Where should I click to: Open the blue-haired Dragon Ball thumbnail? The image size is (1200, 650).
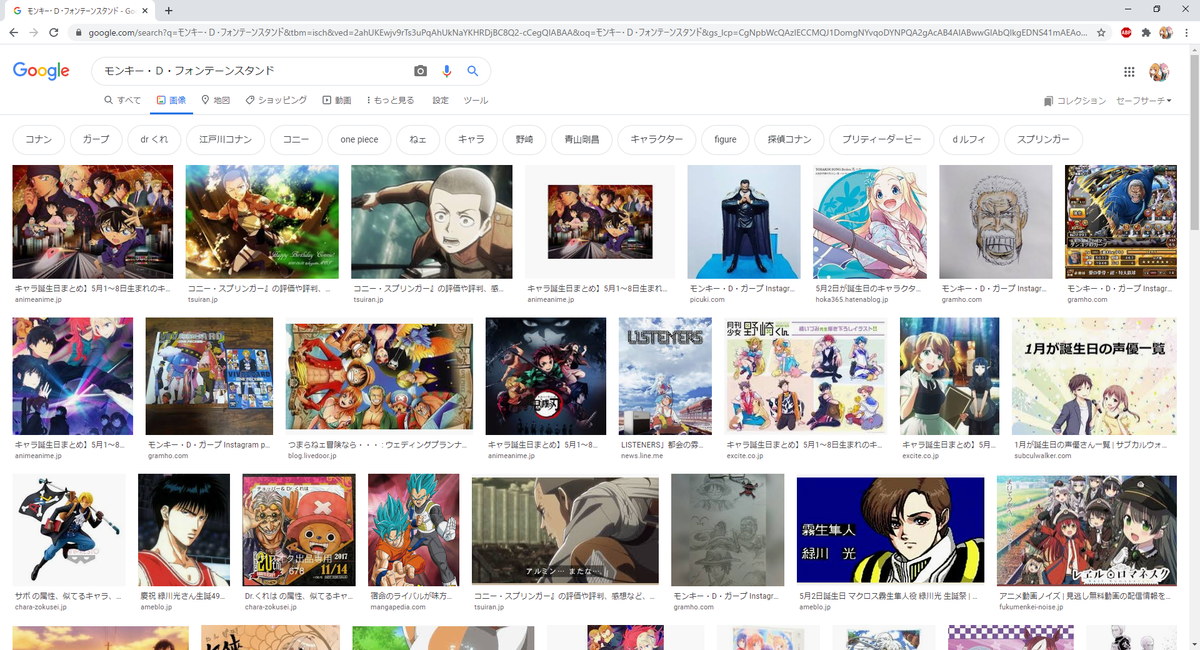(413, 530)
